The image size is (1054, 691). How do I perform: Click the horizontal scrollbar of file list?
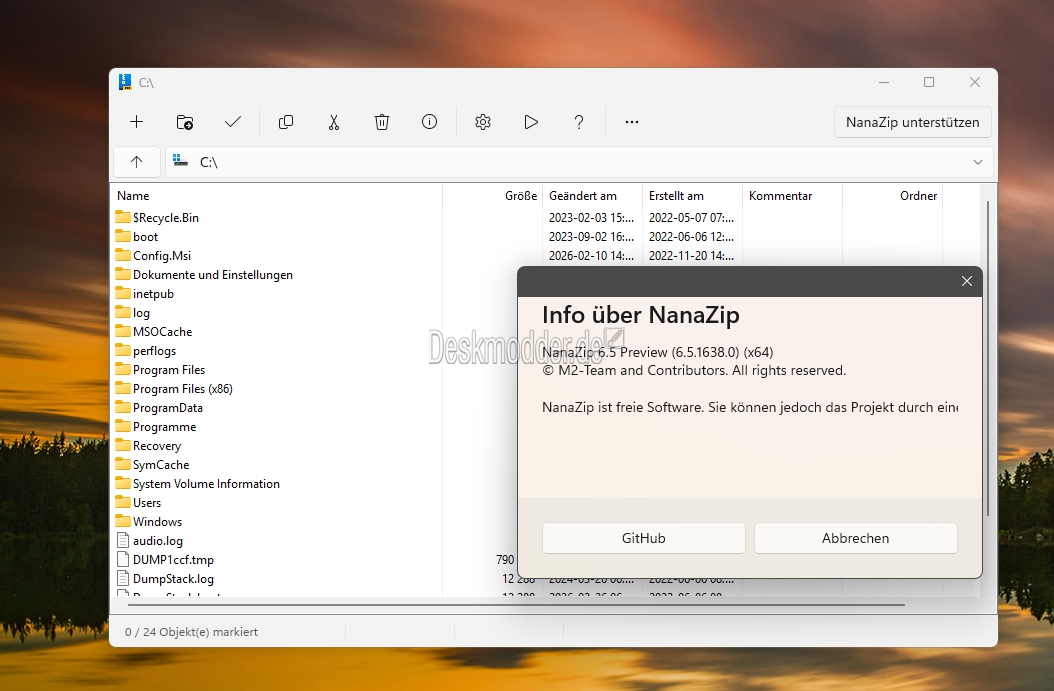click(x=510, y=605)
